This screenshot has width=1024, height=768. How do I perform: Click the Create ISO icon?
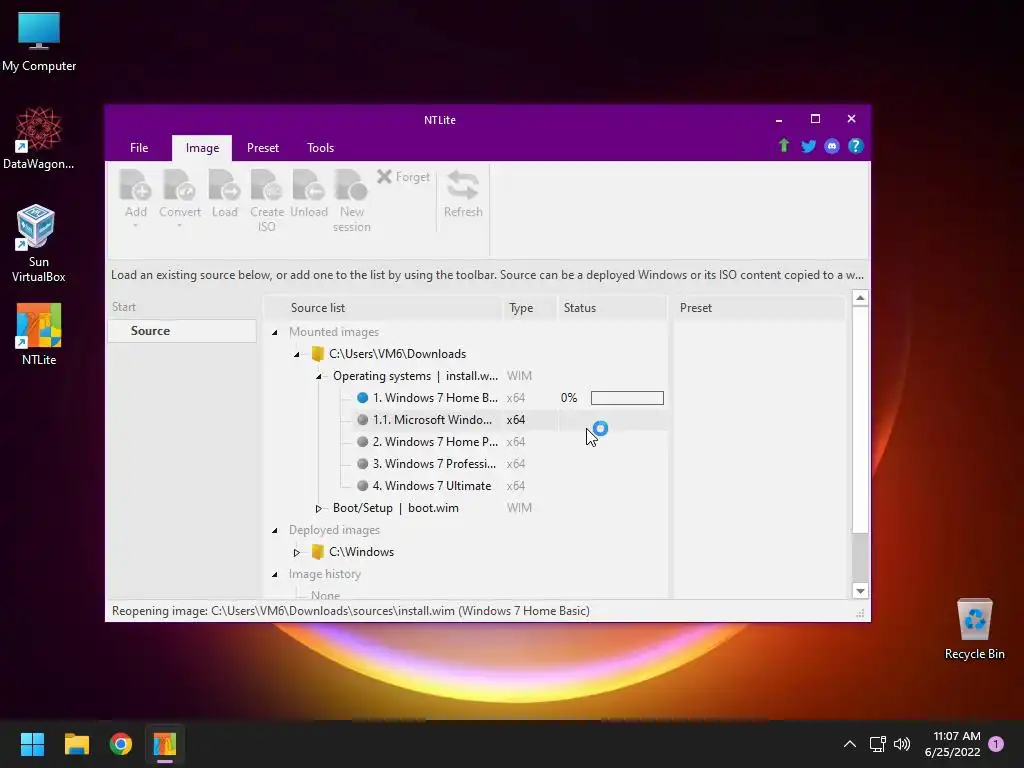(266, 185)
